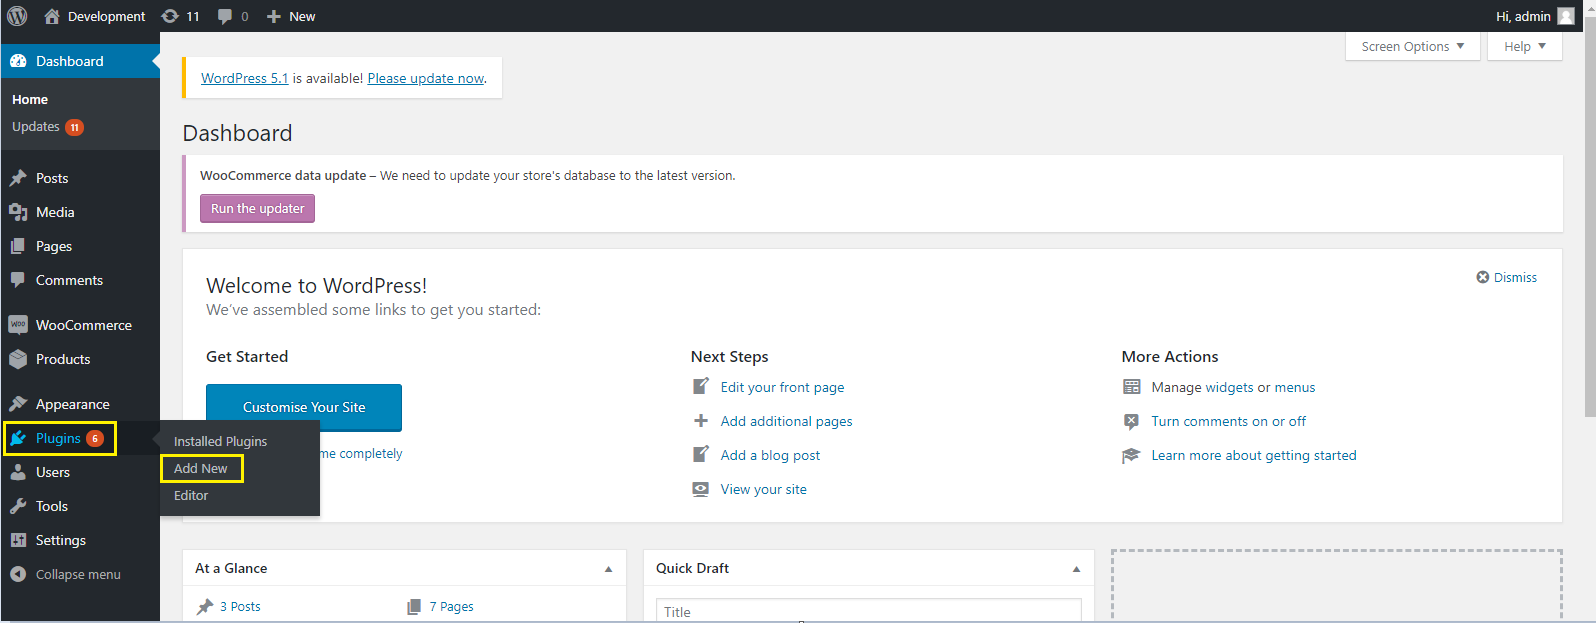Collapse the admin menu
1596x623 pixels.
[x=66, y=574]
